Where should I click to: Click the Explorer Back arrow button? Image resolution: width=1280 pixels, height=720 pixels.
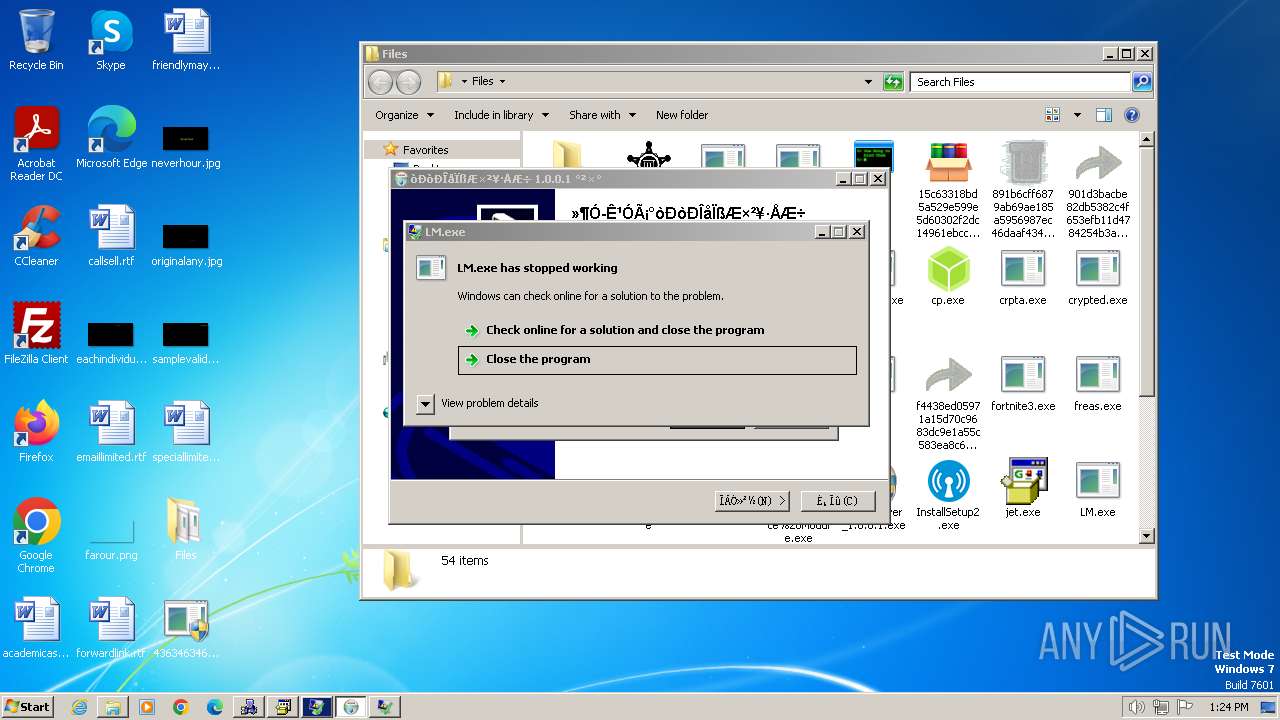[380, 82]
